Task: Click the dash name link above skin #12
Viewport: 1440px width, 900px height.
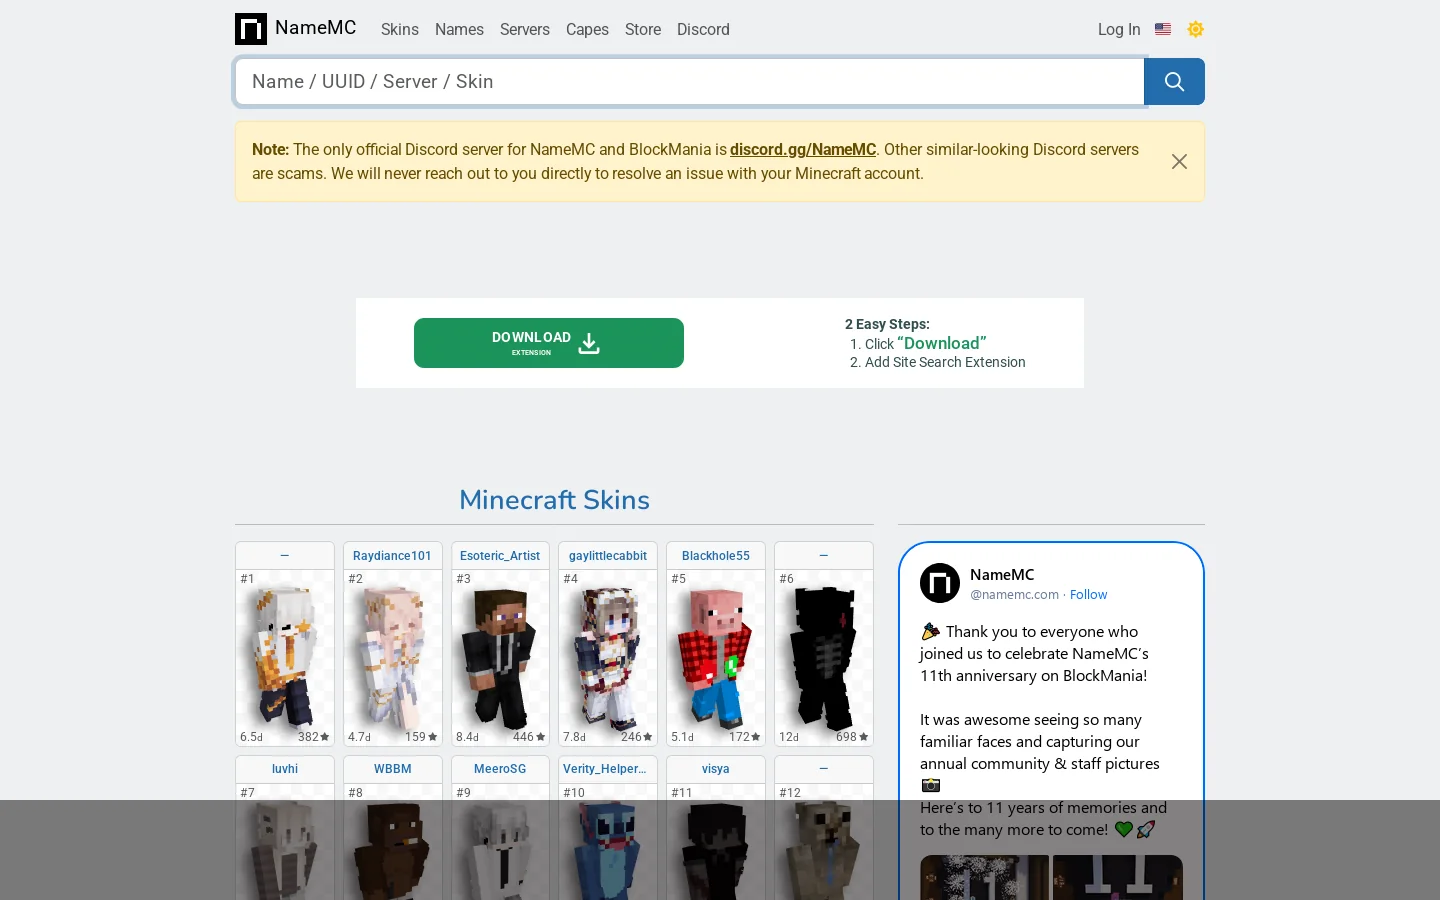Action: click(824, 769)
